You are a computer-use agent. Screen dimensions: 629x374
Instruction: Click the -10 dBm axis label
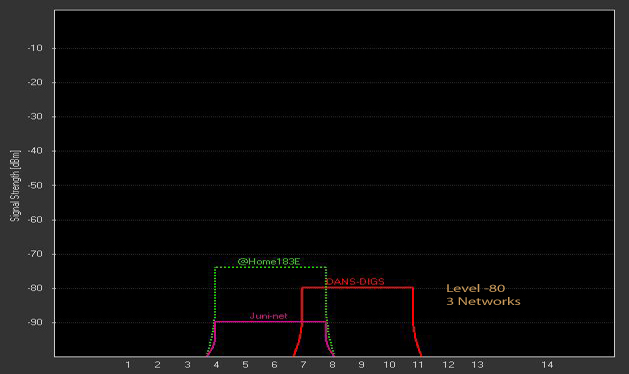point(35,48)
